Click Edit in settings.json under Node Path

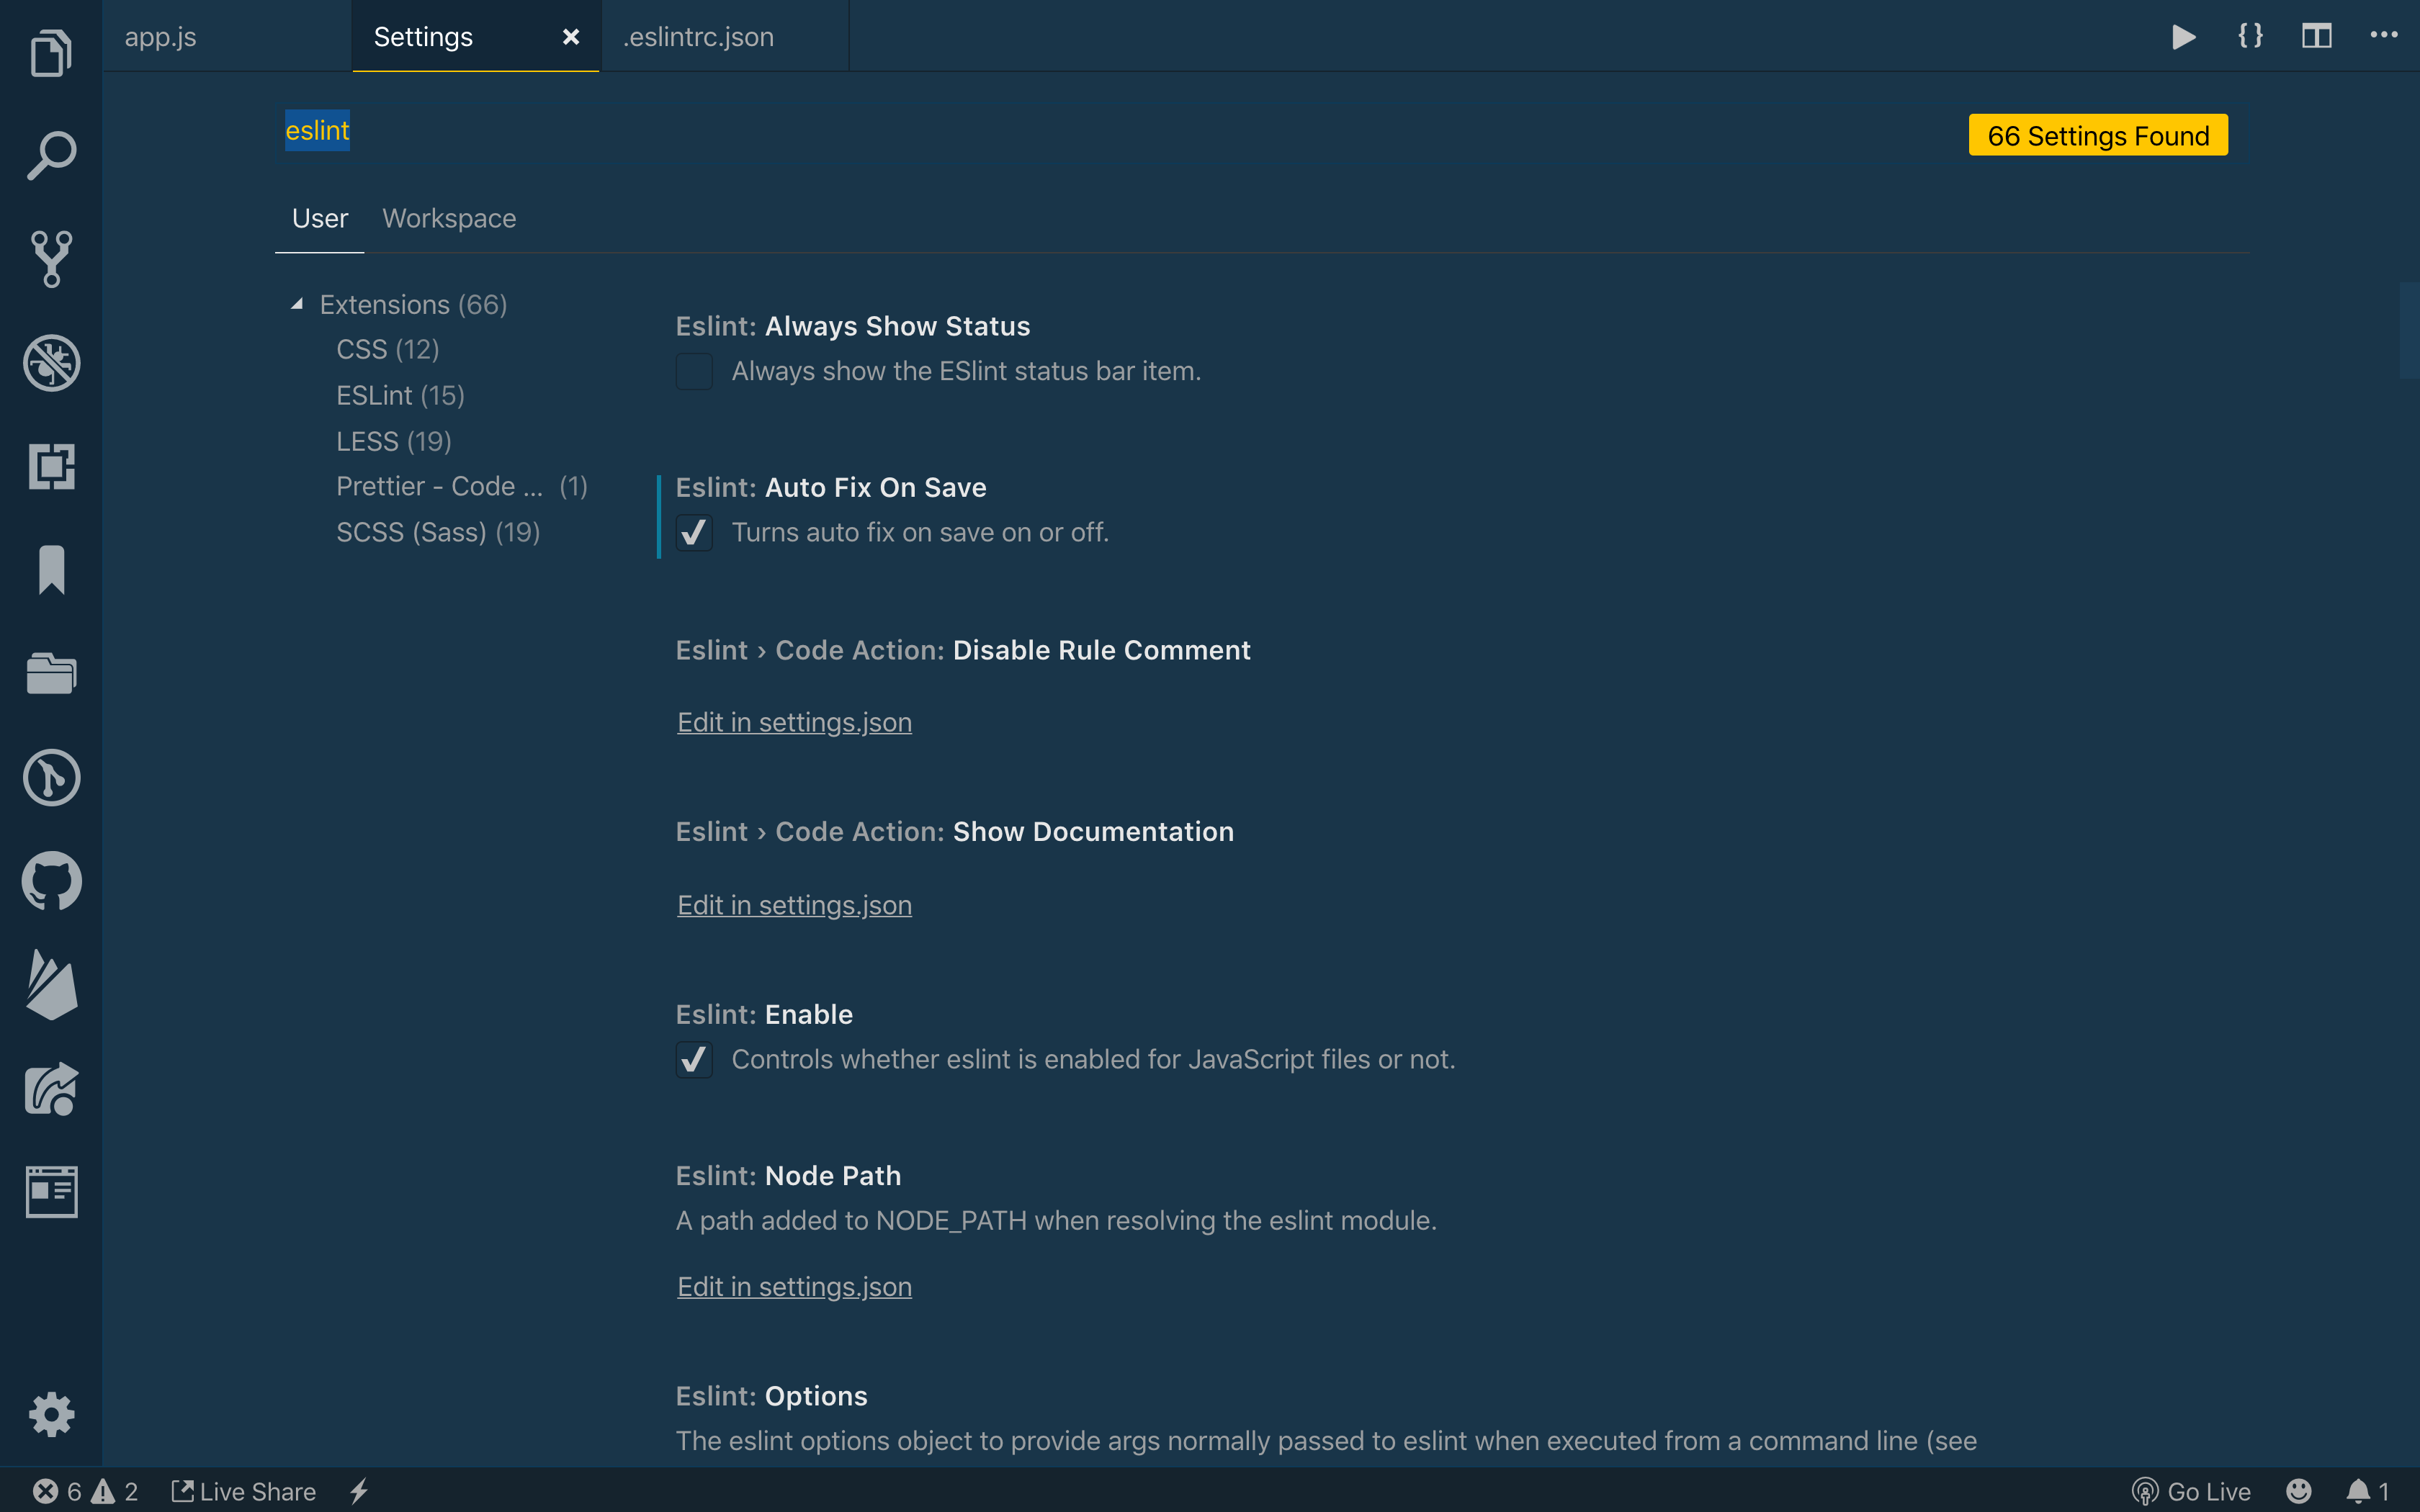[794, 1287]
